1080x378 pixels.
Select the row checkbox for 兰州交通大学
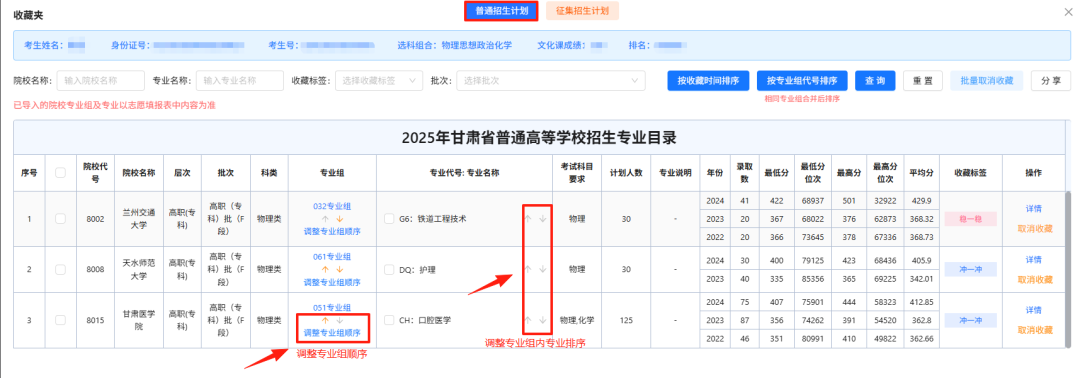[x=60, y=218]
